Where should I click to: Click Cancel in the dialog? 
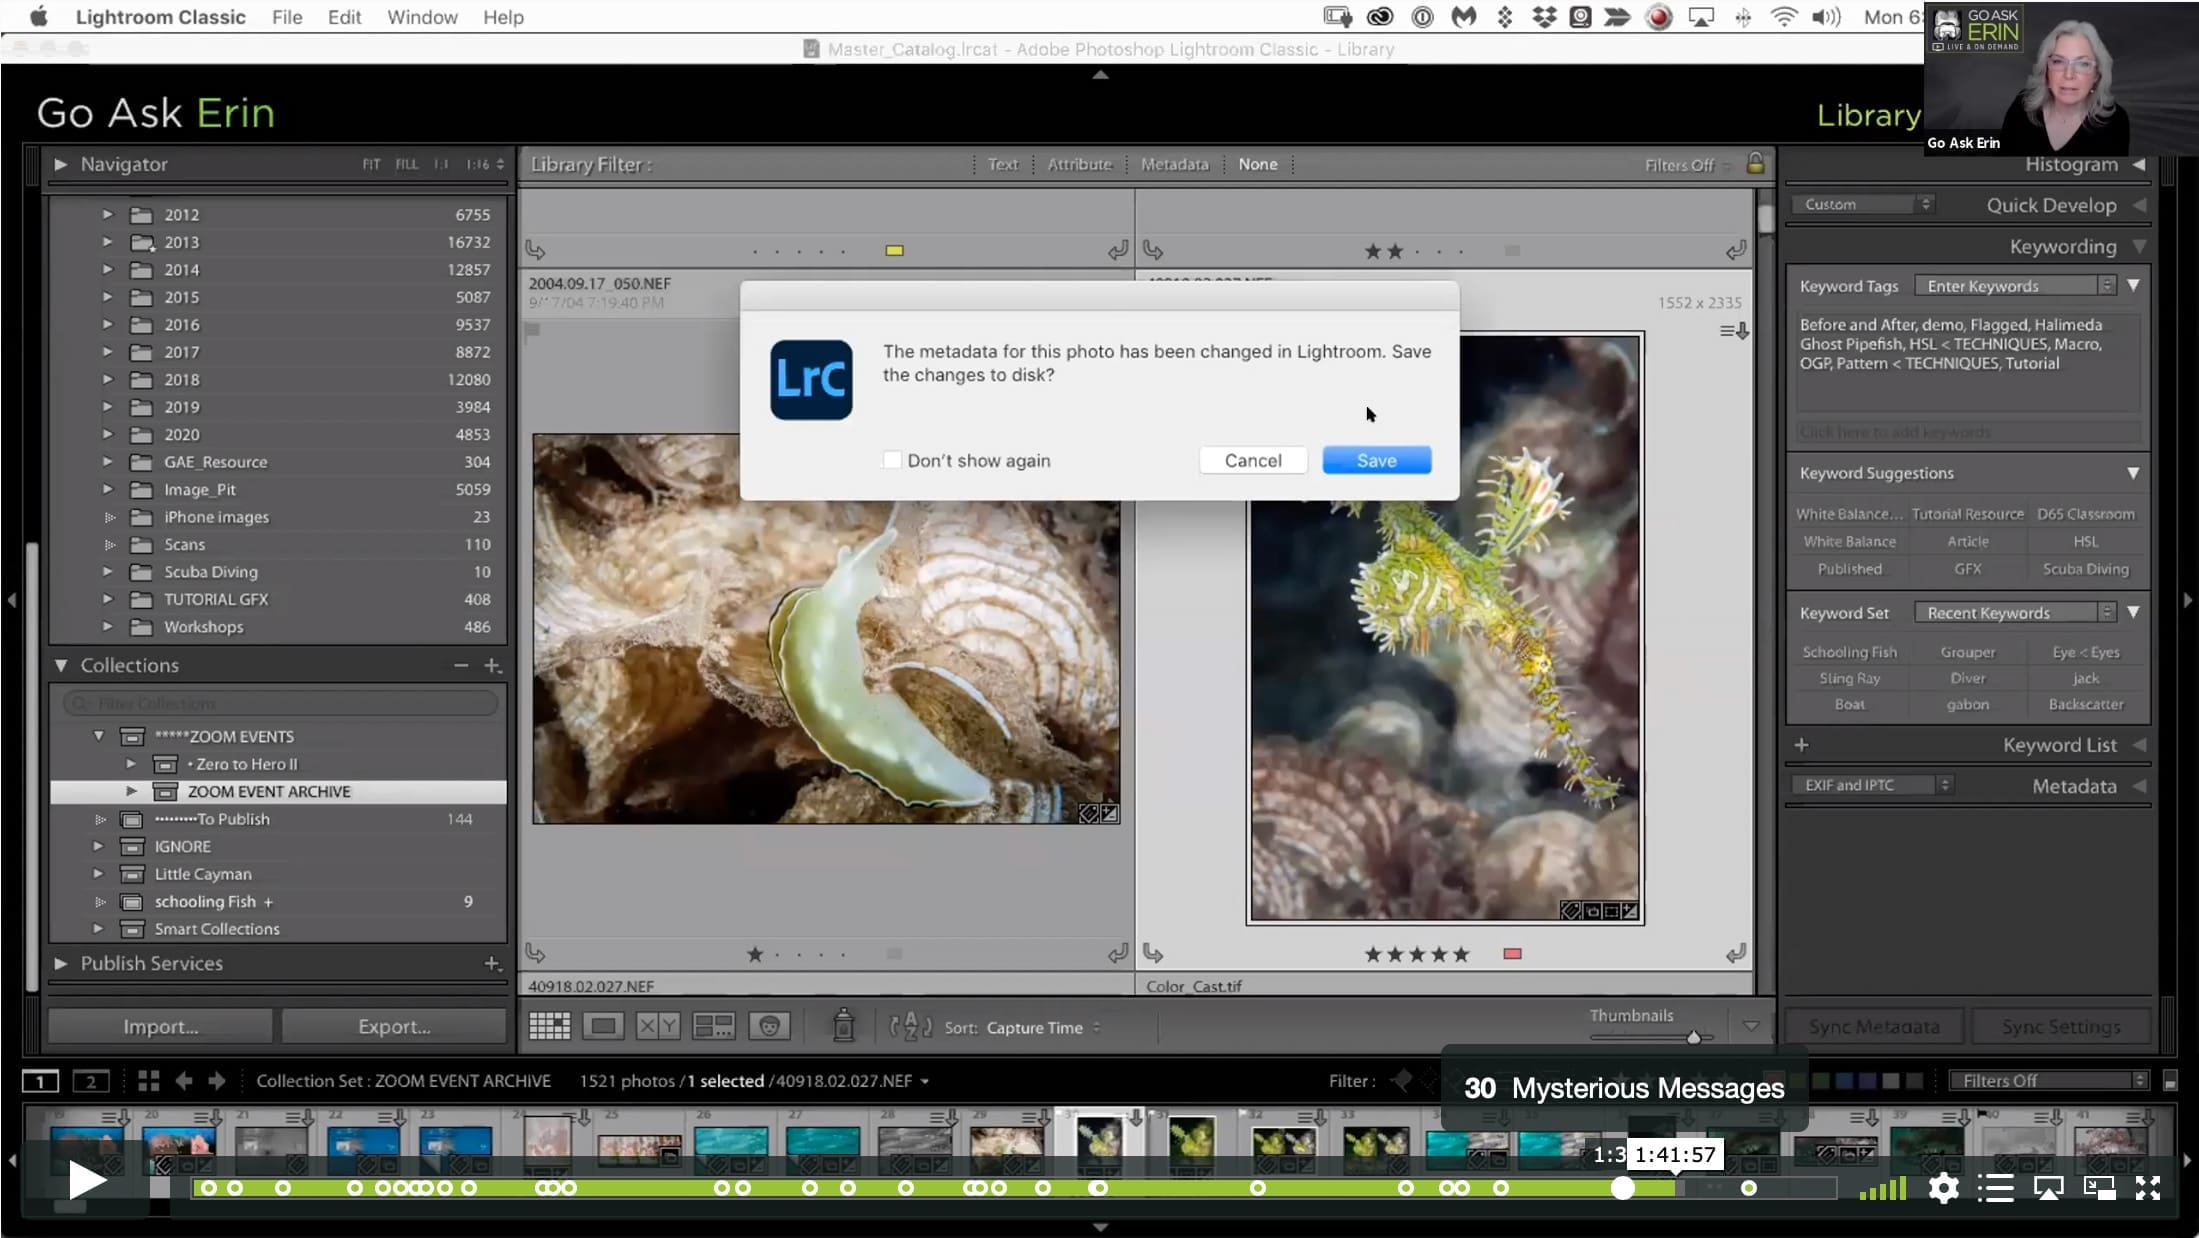[1253, 460]
